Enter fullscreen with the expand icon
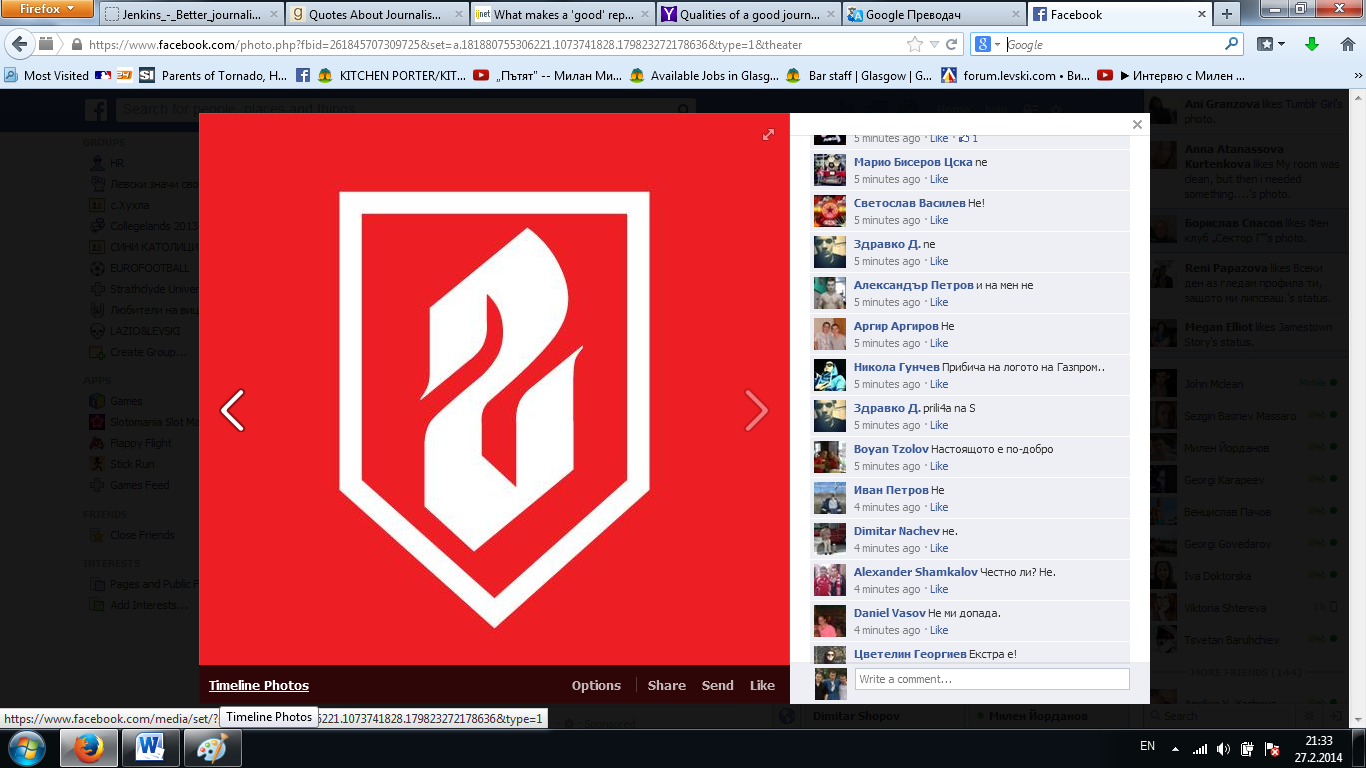 pos(768,134)
